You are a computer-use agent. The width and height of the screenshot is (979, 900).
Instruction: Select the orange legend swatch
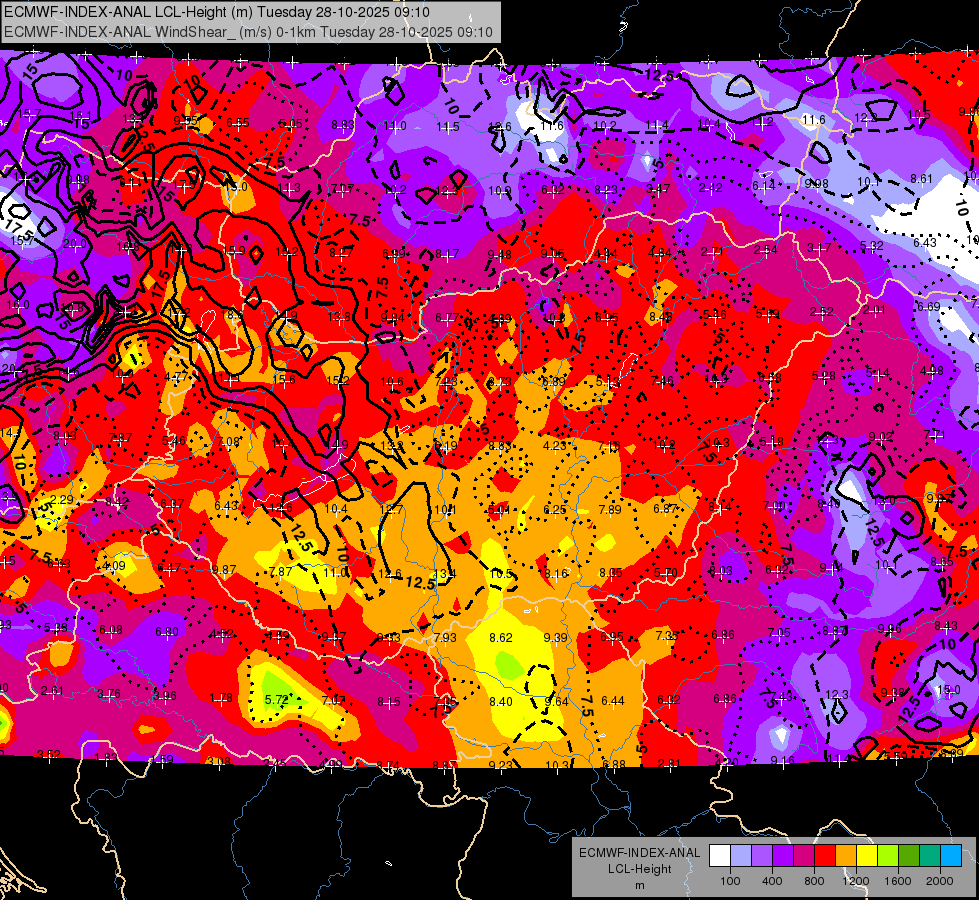click(845, 856)
